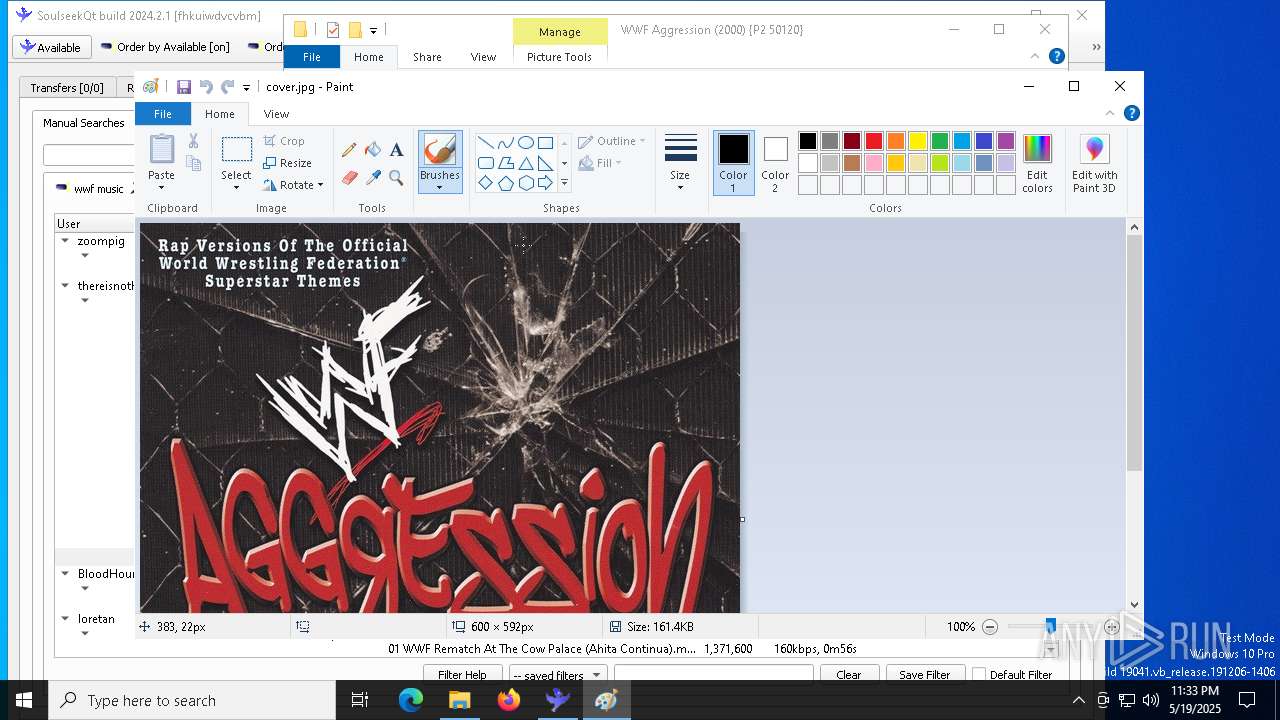Click the Zoom out minus button
This screenshot has width=1280, height=720.
(990, 627)
